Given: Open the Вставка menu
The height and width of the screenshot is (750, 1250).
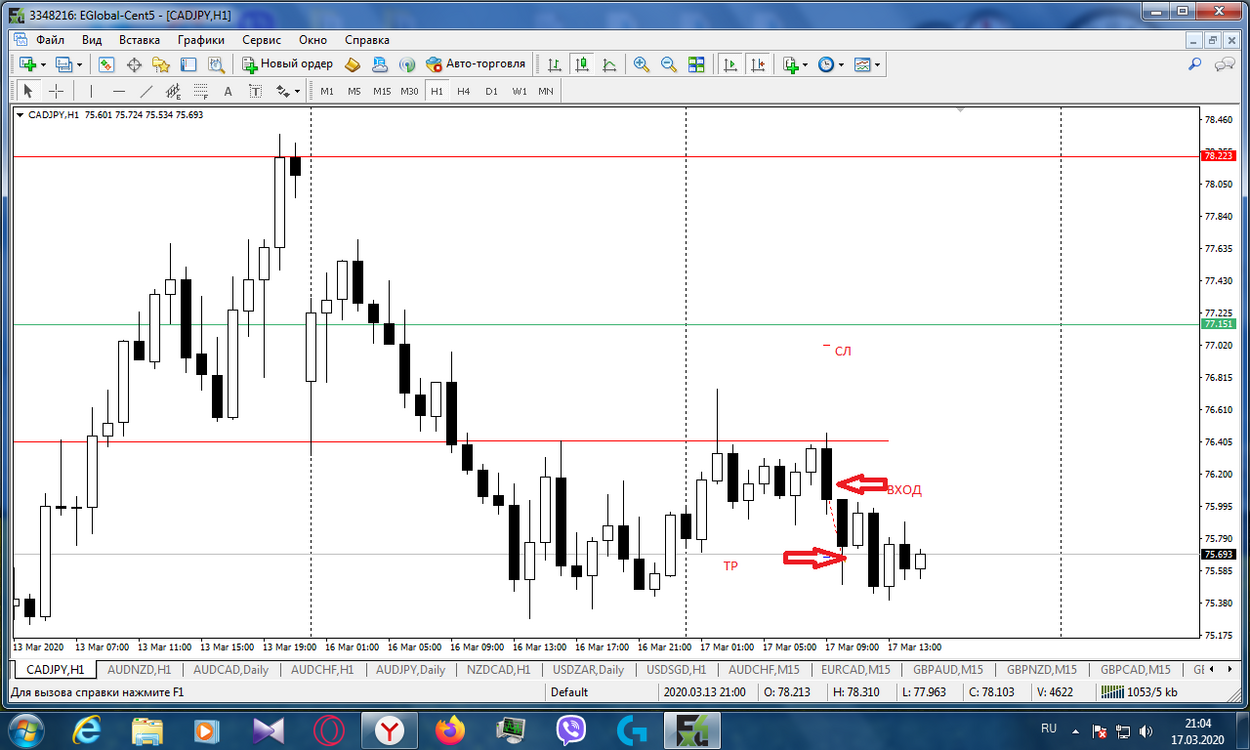Looking at the screenshot, I should pos(139,40).
